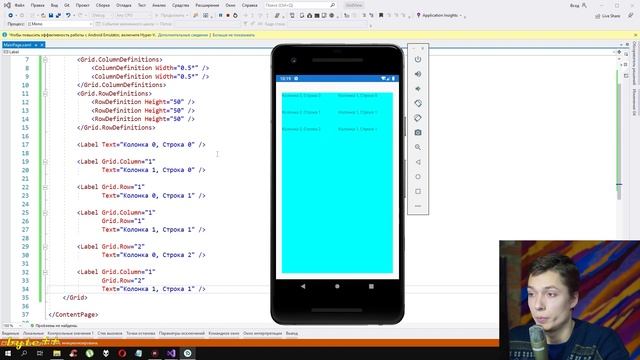
Task: Click the pause debugging icon
Action: (x=220, y=15)
